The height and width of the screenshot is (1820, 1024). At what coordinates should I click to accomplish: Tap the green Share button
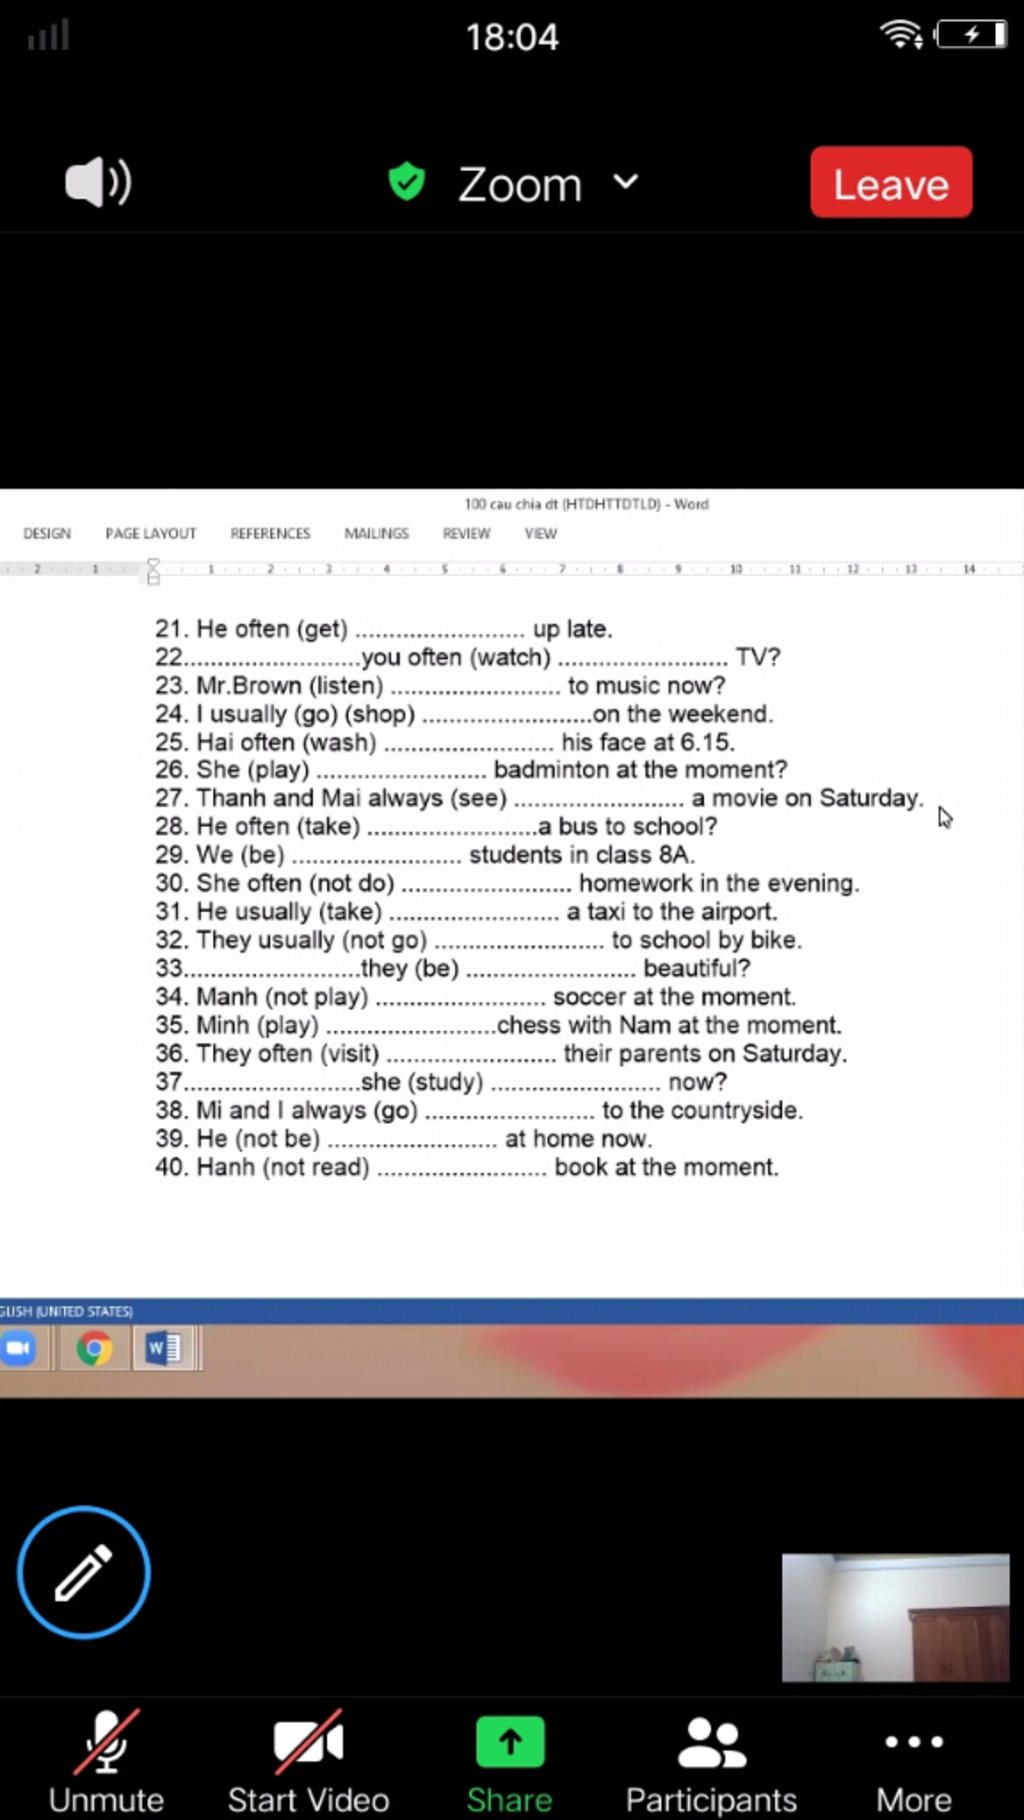coord(510,1764)
